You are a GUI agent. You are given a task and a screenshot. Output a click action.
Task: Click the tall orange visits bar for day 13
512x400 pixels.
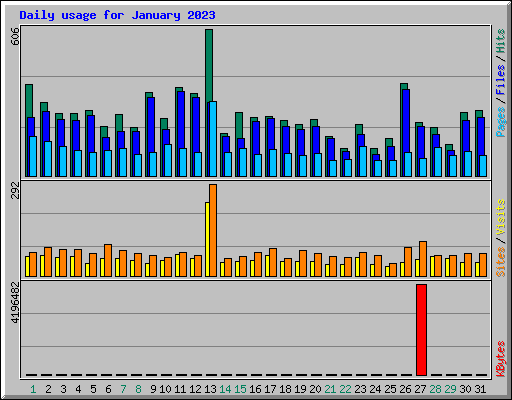pos(213,230)
